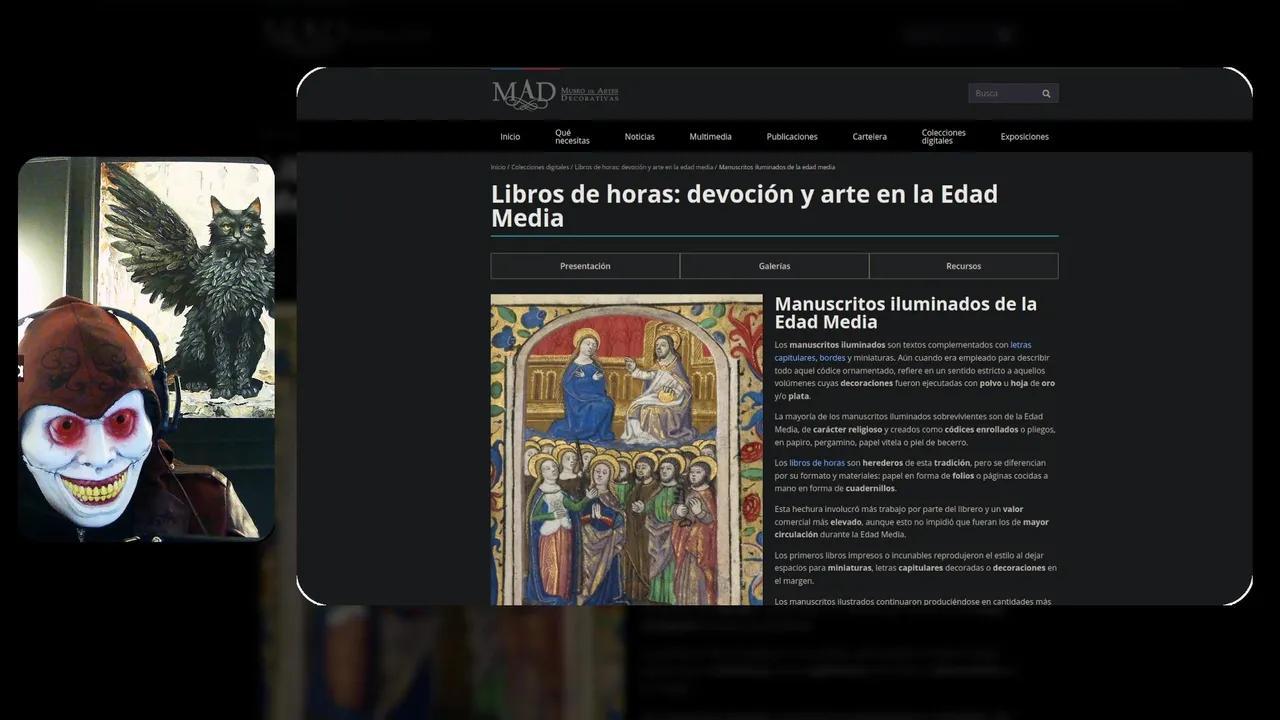Navigate to Cartelera section
Image resolution: width=1280 pixels, height=720 pixels.
[x=869, y=137]
